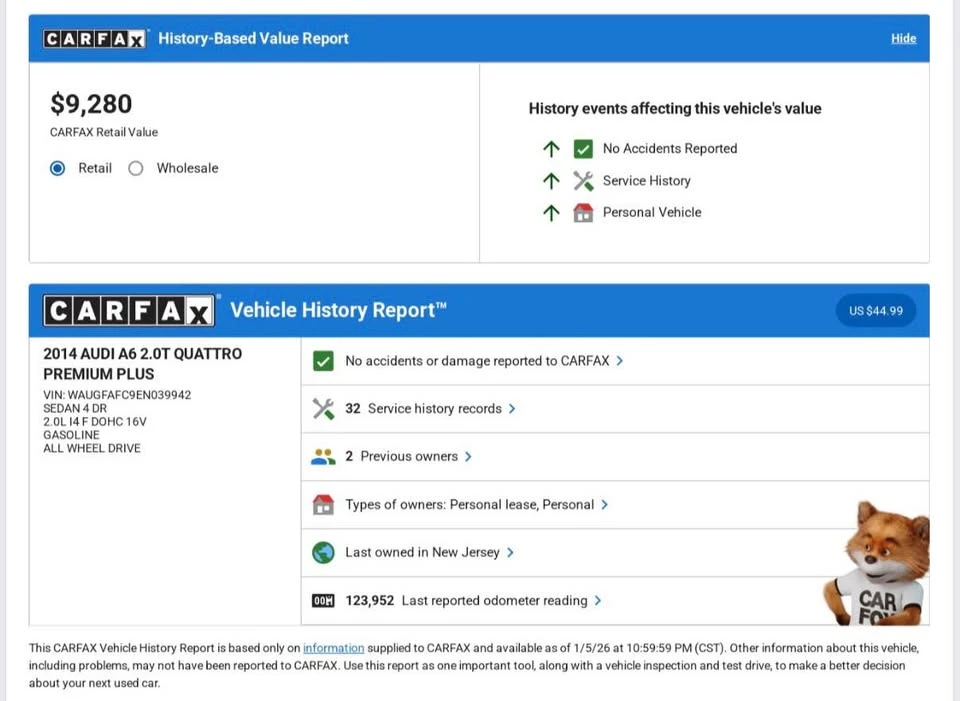Select the Wholesale value radio button
The width and height of the screenshot is (960, 701).
(136, 168)
